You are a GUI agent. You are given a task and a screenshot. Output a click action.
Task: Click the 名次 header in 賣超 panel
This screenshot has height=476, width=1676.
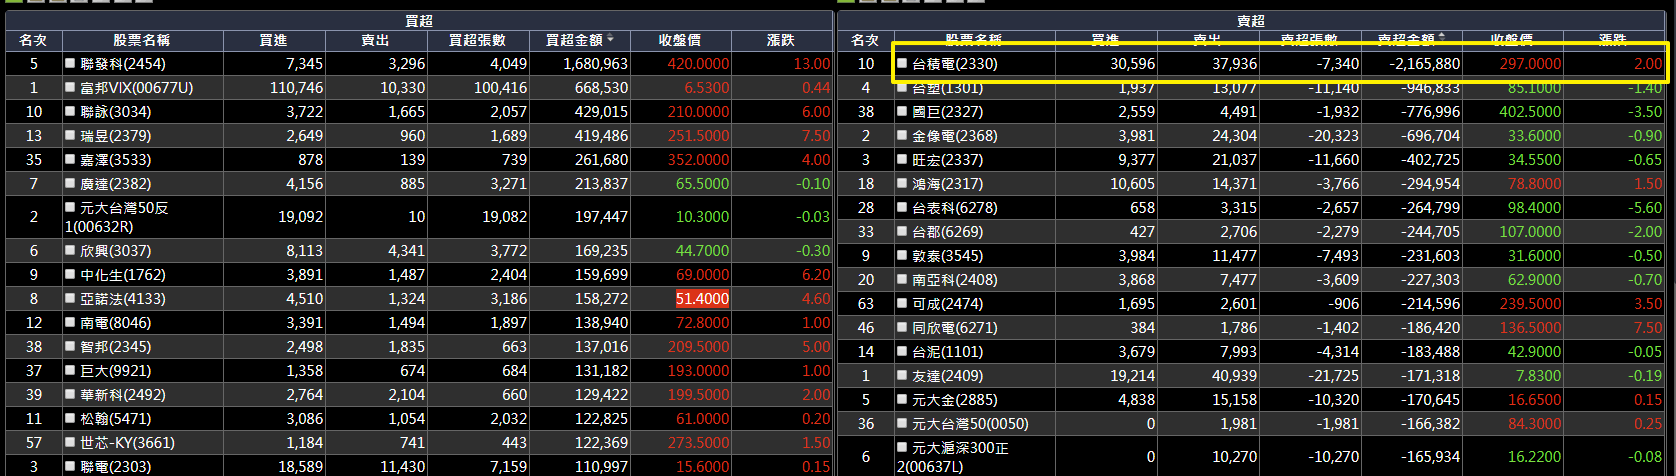click(866, 40)
